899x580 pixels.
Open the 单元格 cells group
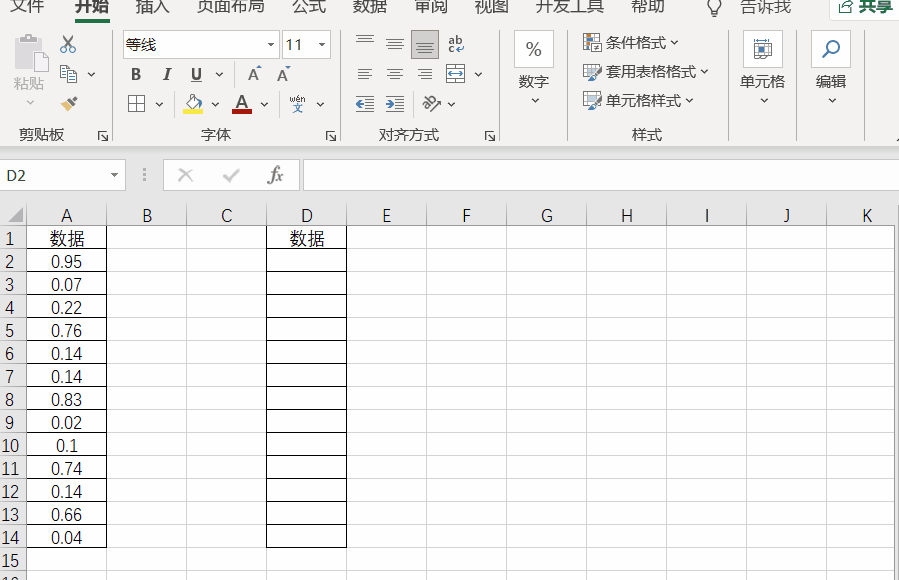763,68
